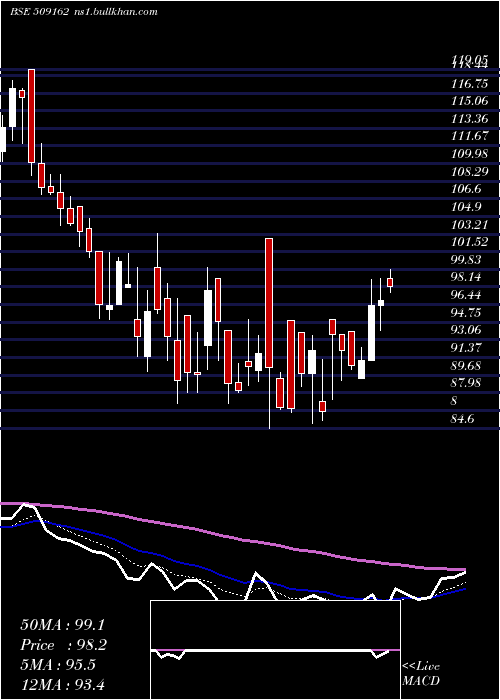500x700 pixels.
Task: Click the ns1.bullkhan.com site label
Action: point(116,12)
